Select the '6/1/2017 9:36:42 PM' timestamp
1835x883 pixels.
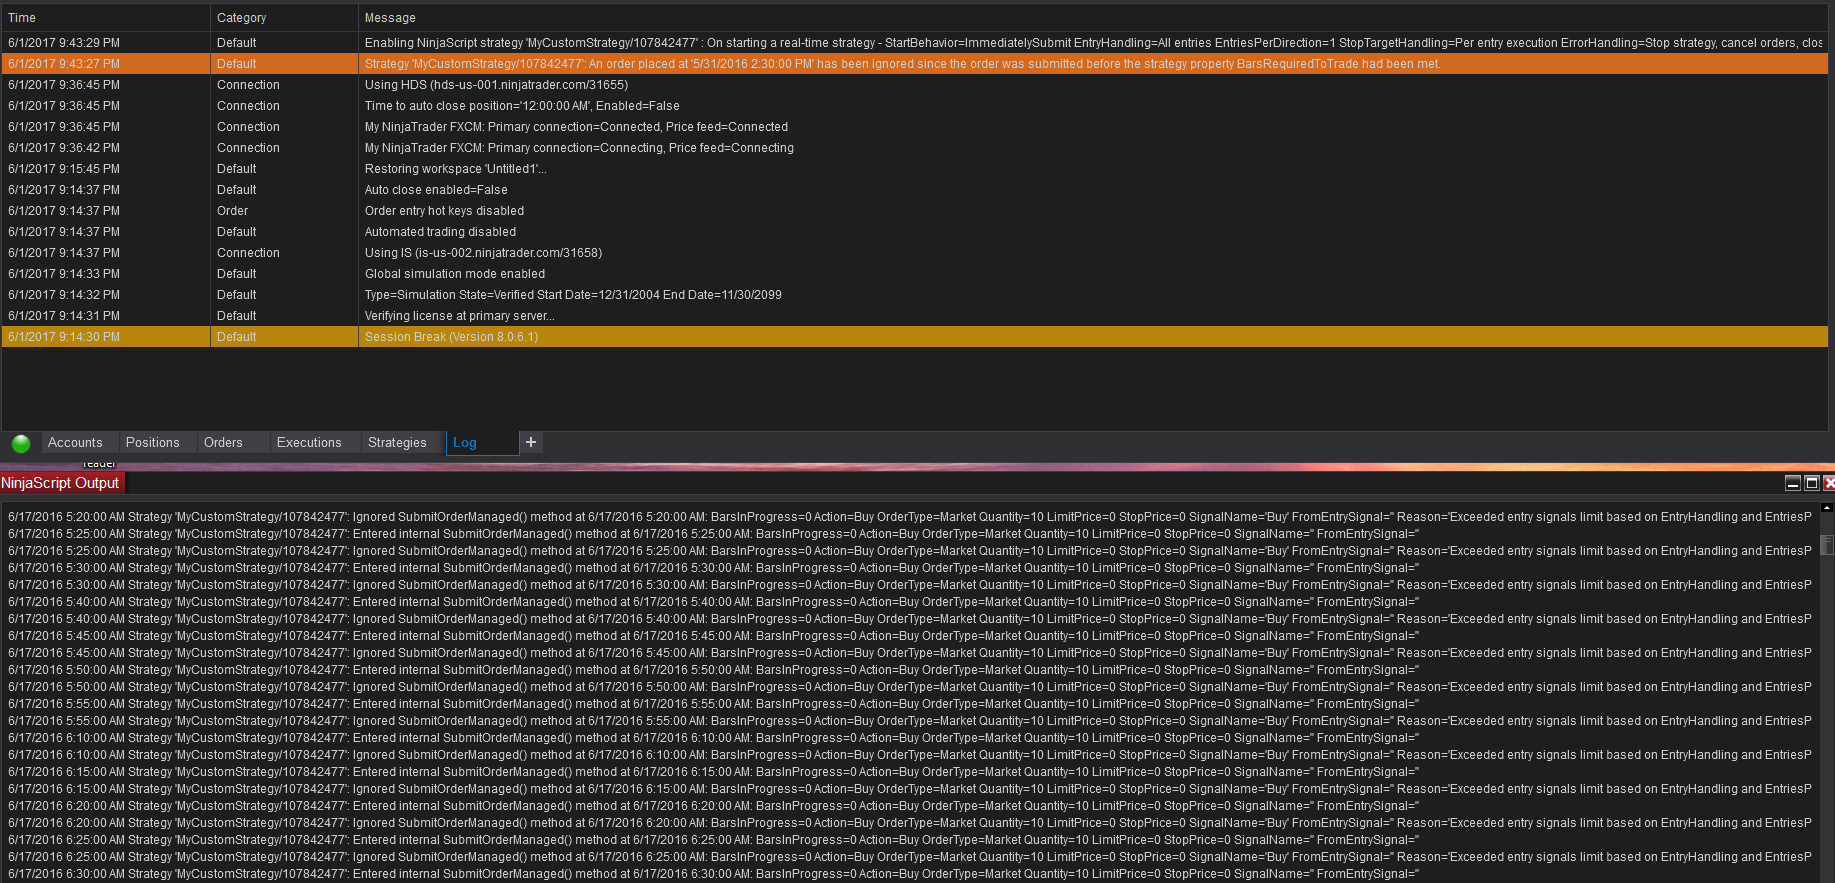pyautogui.click(x=64, y=148)
